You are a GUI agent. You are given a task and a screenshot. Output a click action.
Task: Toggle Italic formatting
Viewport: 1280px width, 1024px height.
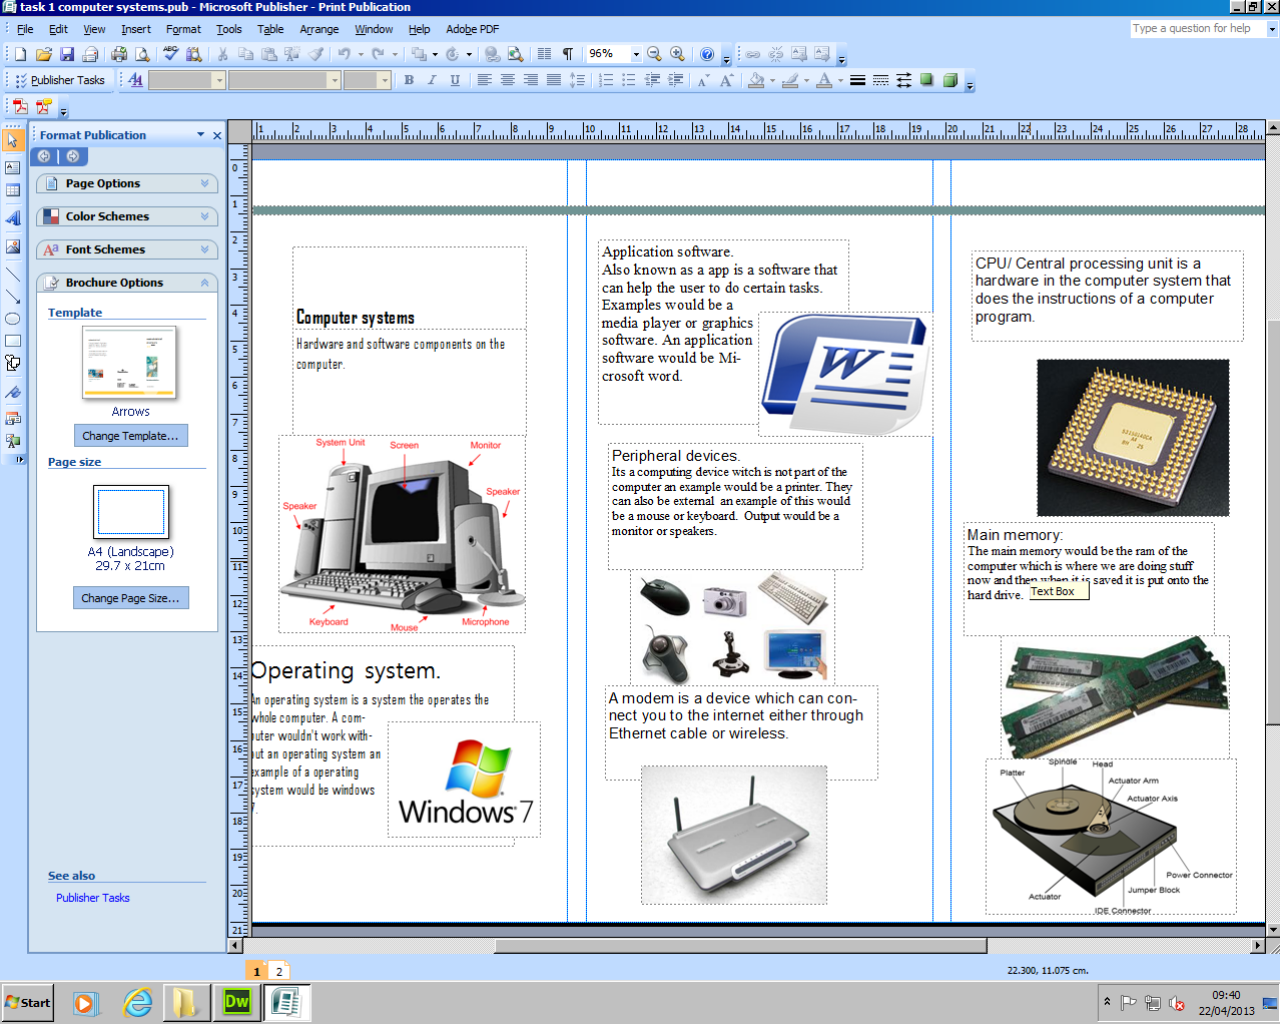click(432, 80)
